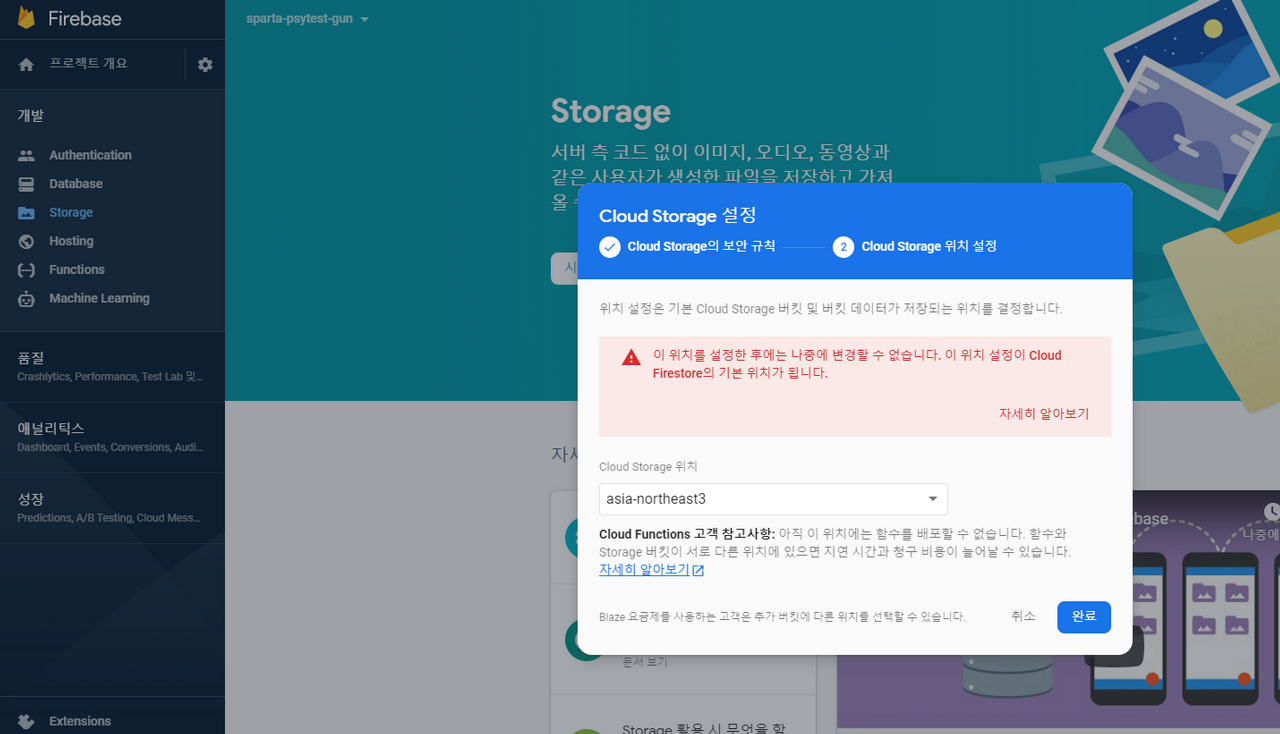This screenshot has width=1280, height=734.
Task: Open Extensions in the sidebar
Action: 80,721
